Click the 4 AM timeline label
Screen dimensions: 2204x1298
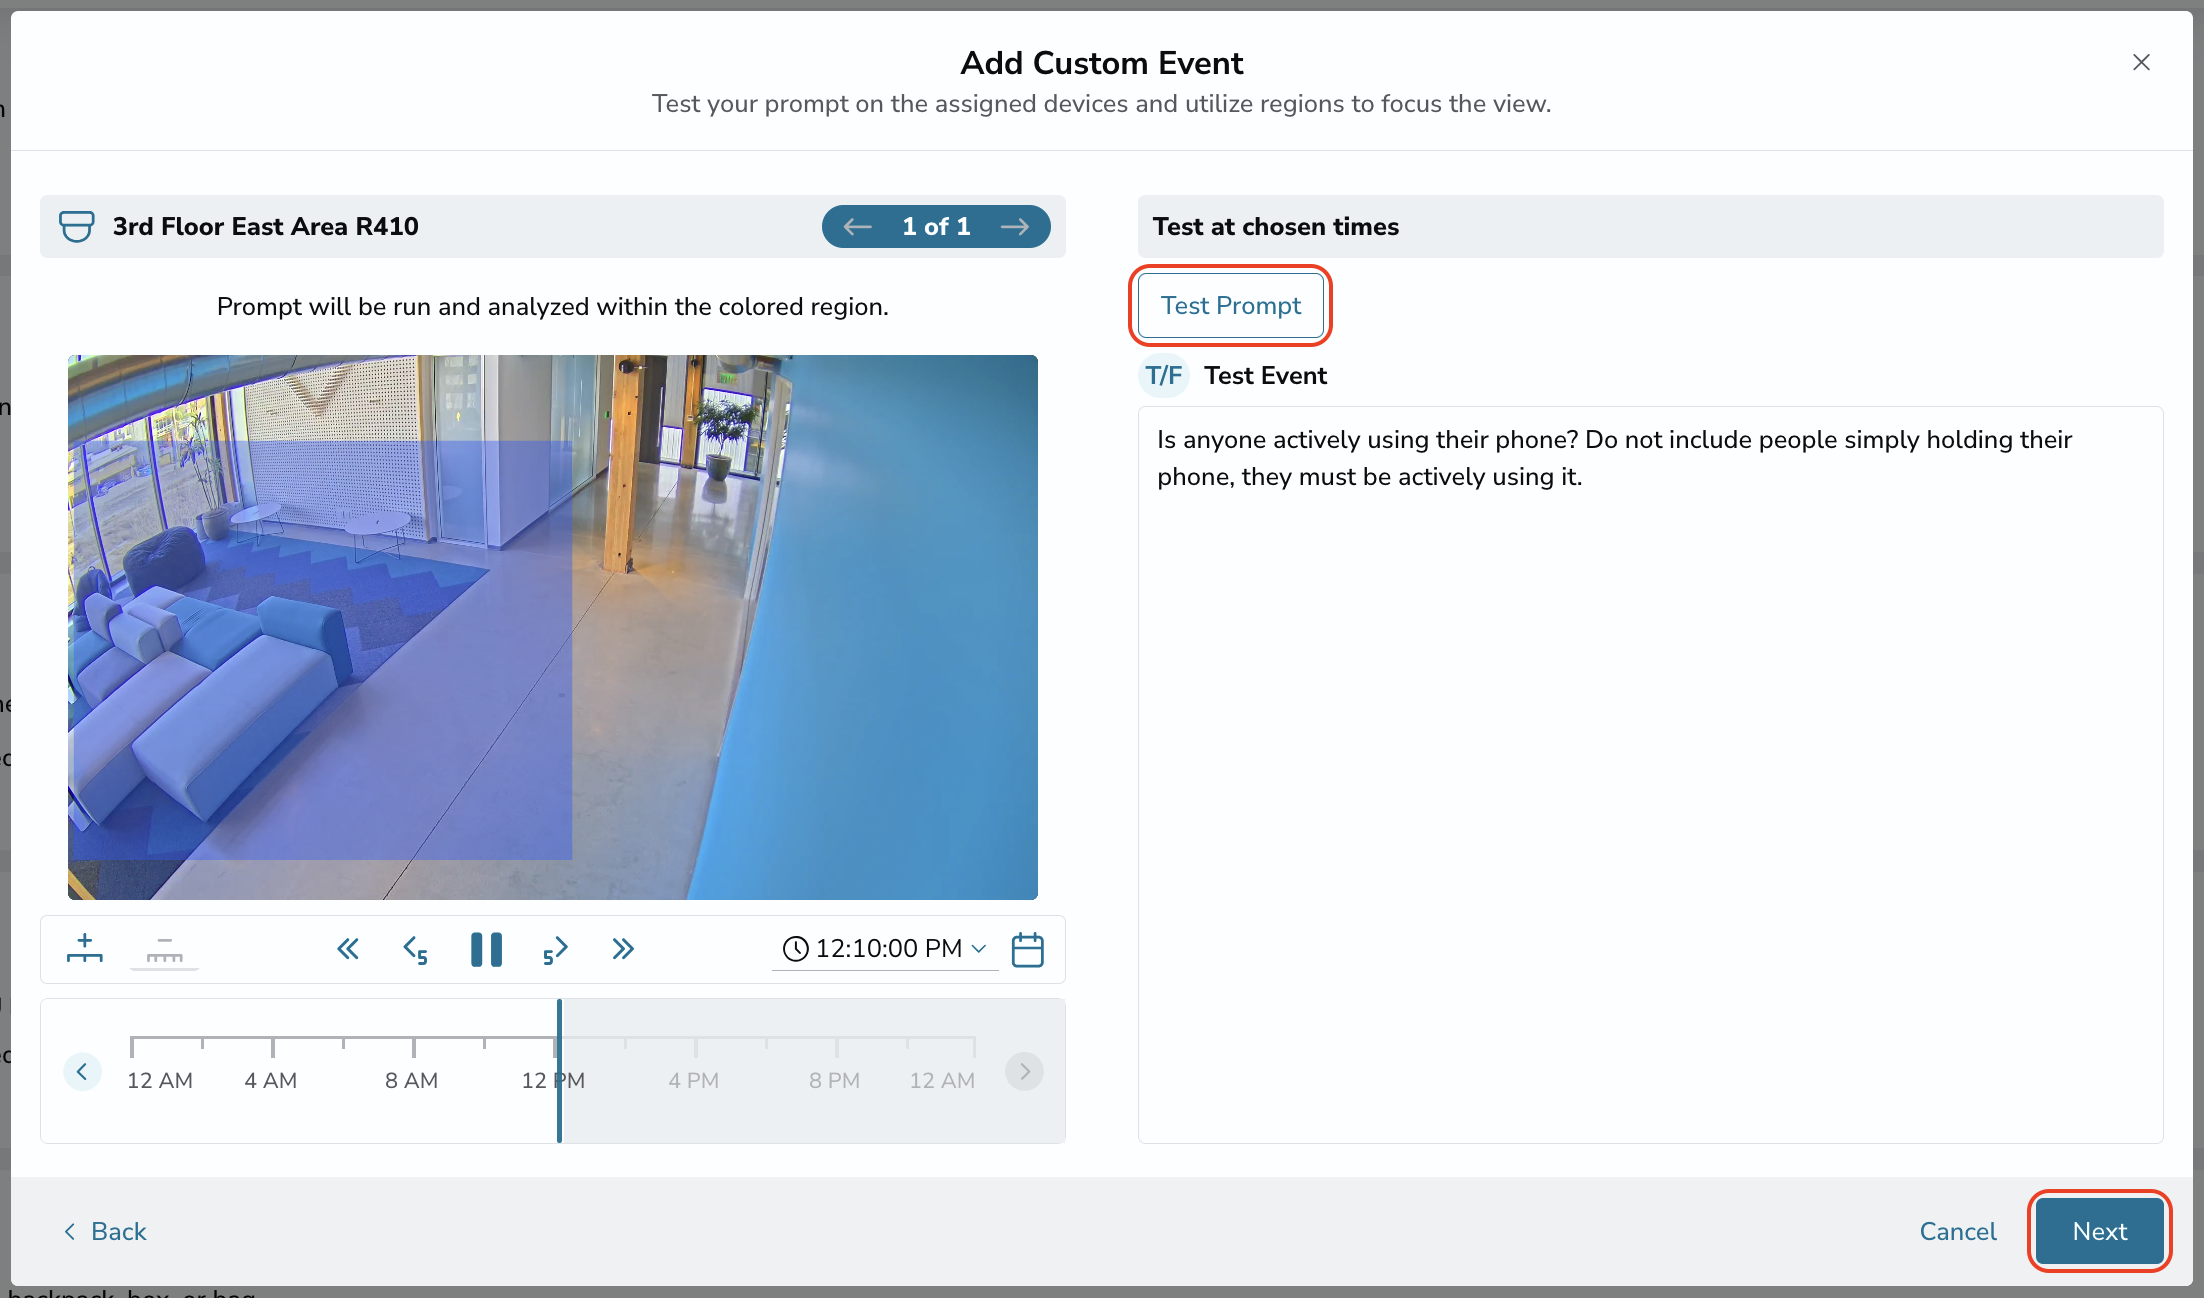(x=271, y=1081)
